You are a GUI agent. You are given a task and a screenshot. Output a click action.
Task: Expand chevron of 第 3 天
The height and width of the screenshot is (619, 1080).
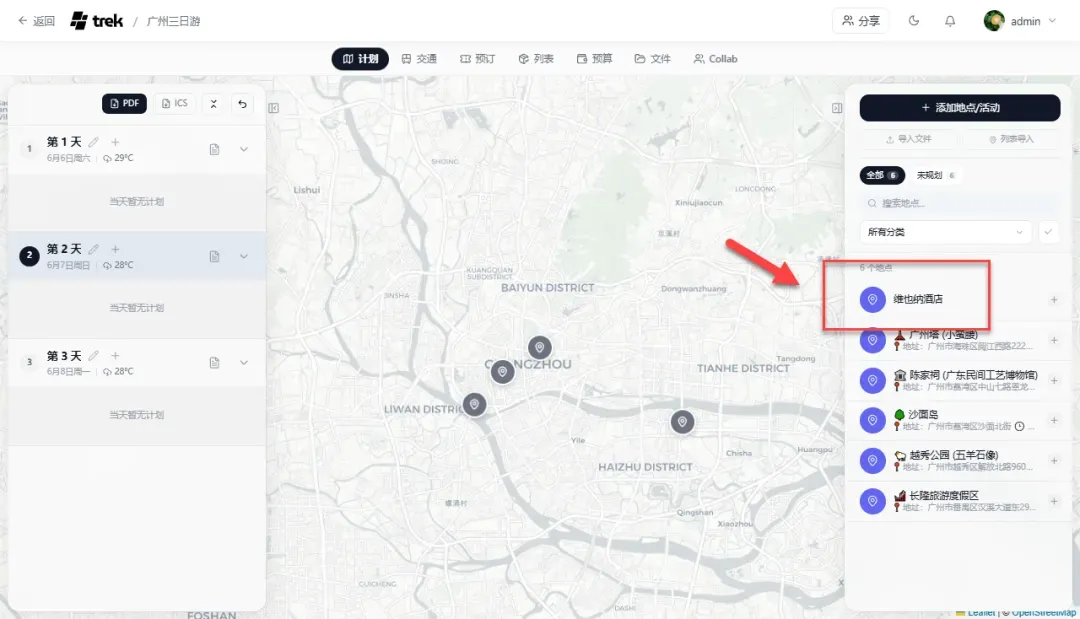pyautogui.click(x=244, y=363)
